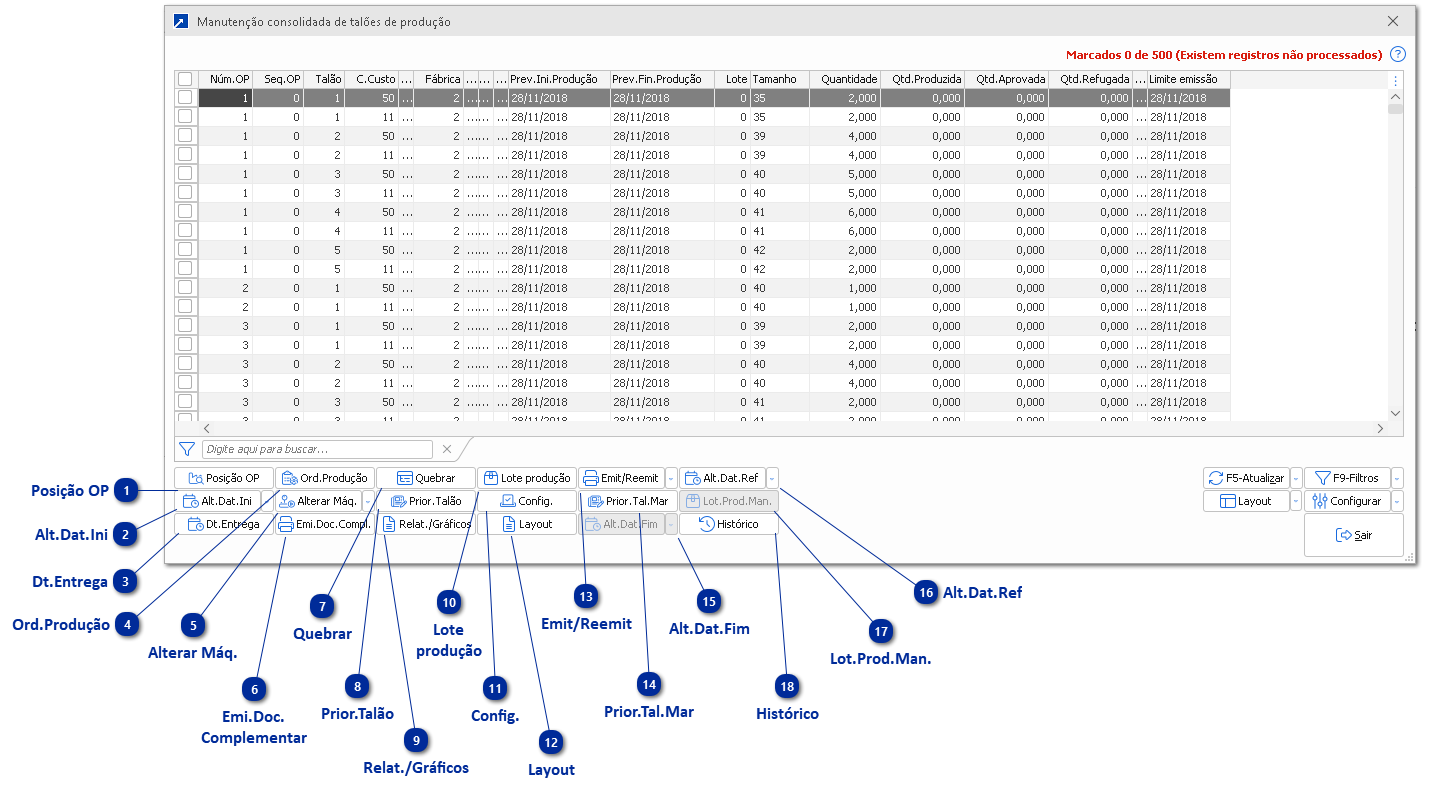This screenshot has height=796, width=1439.
Task: Toggle the select-all checkbox in grid header
Action: [185, 79]
